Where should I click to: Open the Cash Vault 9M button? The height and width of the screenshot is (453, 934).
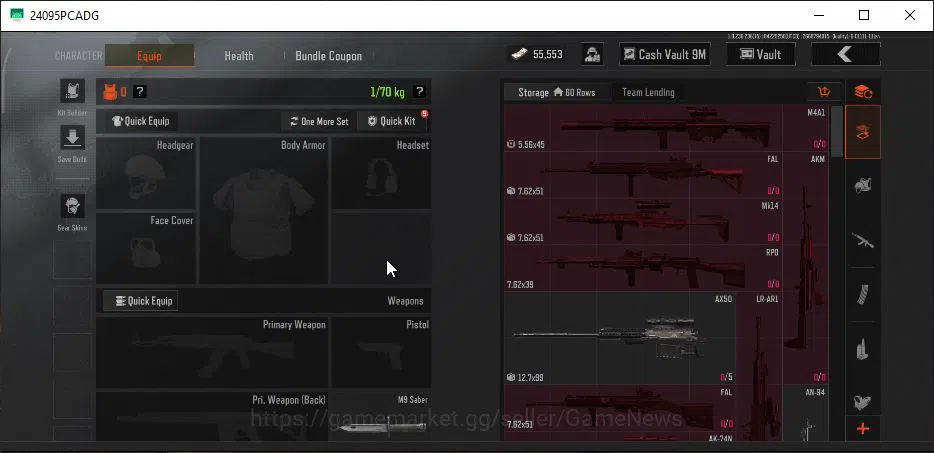pyautogui.click(x=665, y=55)
